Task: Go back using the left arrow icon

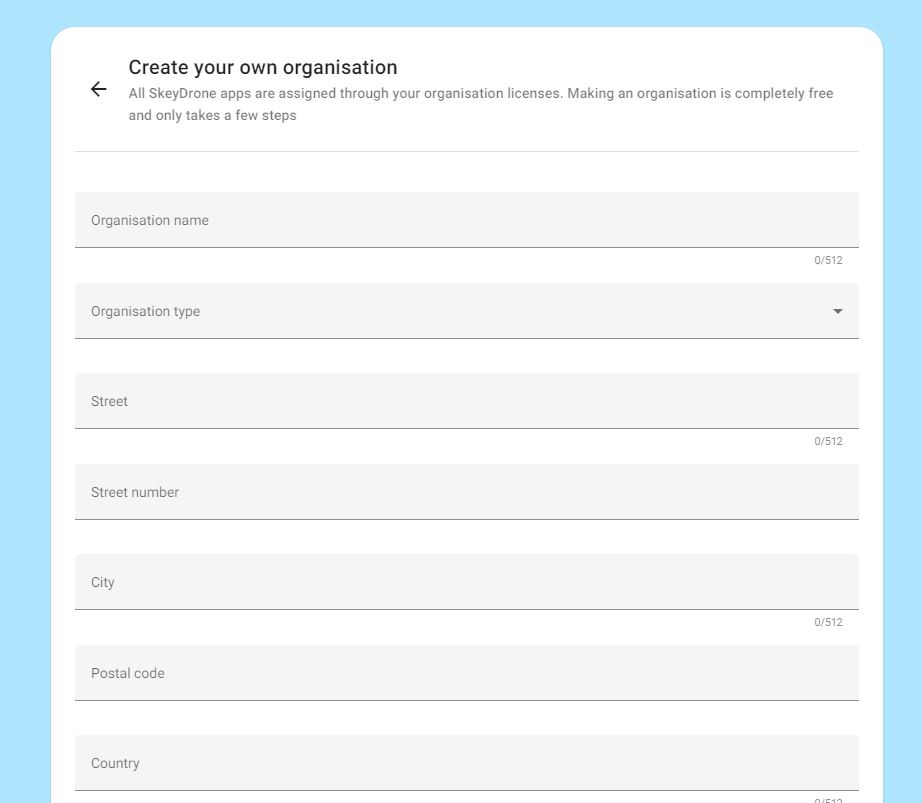Action: [x=98, y=90]
